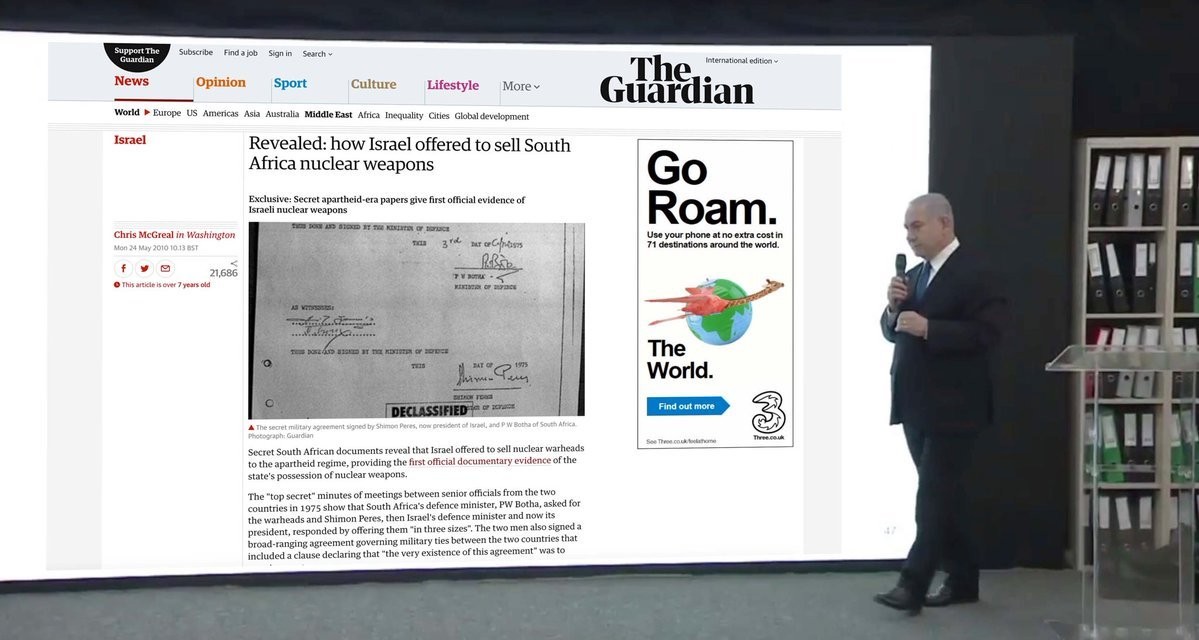
Task: Switch to the Opinion section tab
Action: coord(220,83)
